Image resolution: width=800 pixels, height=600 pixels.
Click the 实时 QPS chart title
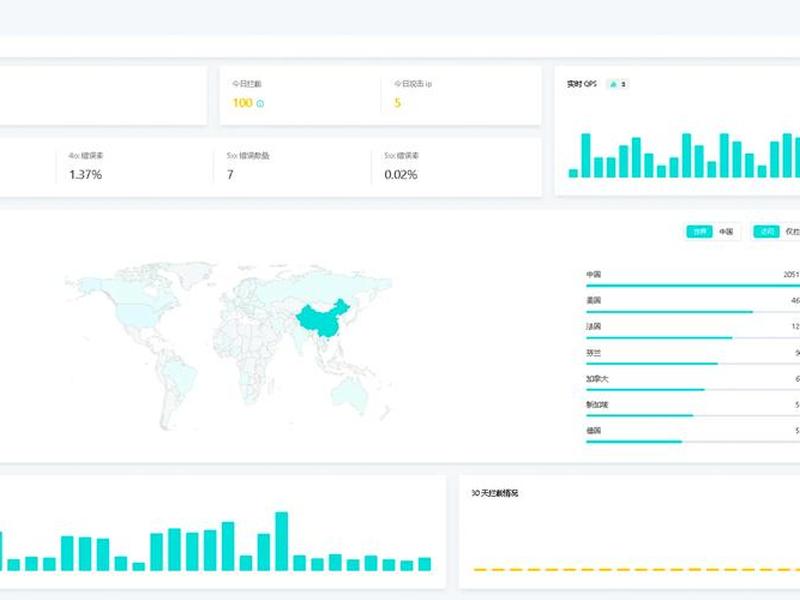pos(582,84)
